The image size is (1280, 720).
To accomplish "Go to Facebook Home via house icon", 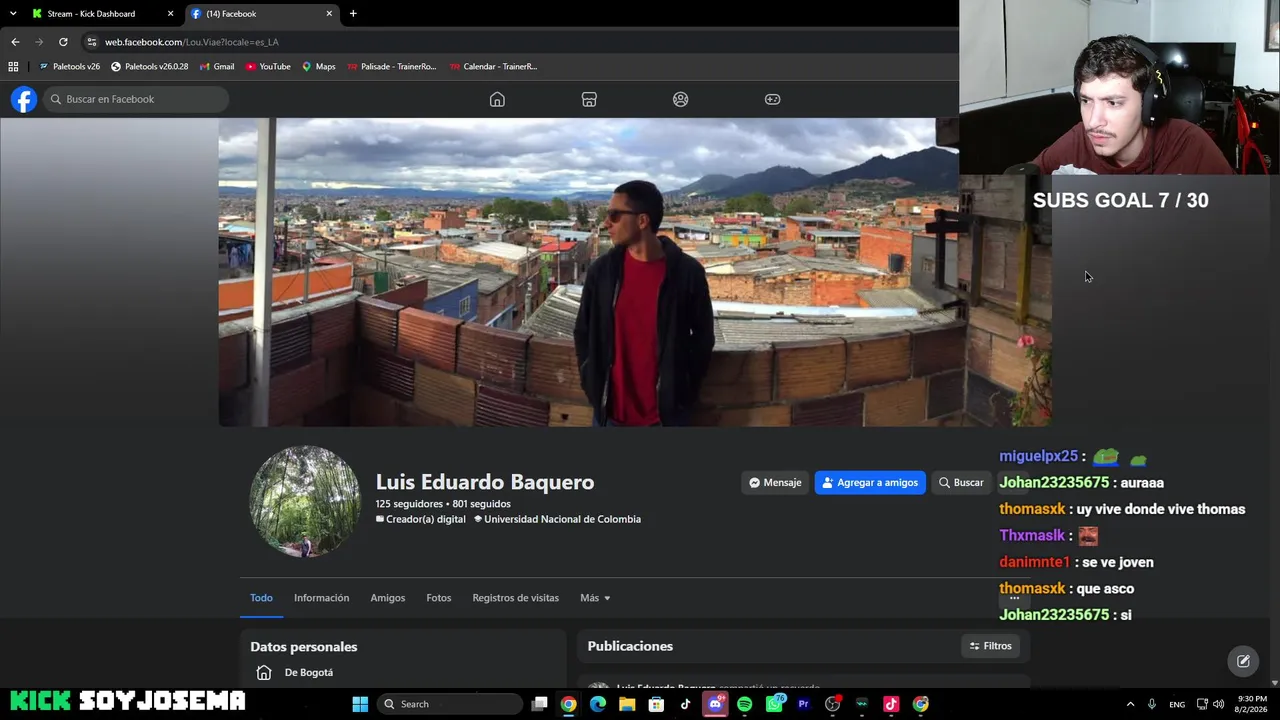I will tap(497, 99).
